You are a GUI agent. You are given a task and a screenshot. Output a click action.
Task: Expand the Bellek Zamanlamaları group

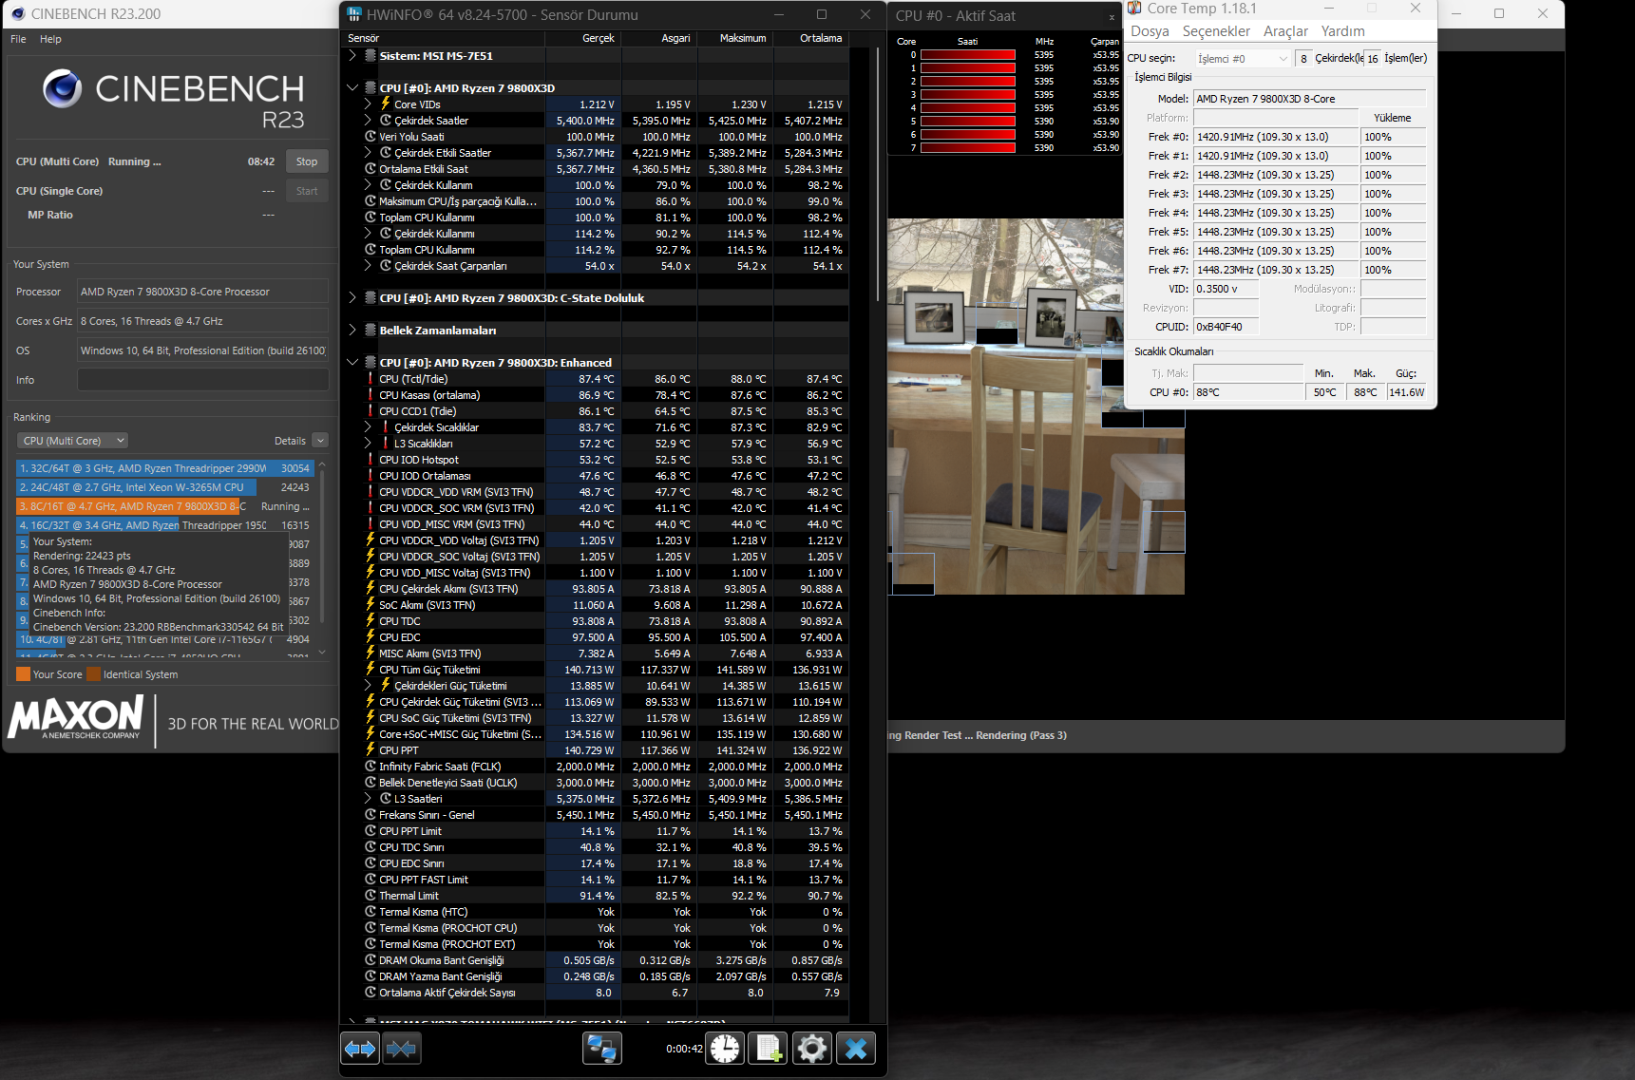pyautogui.click(x=352, y=330)
